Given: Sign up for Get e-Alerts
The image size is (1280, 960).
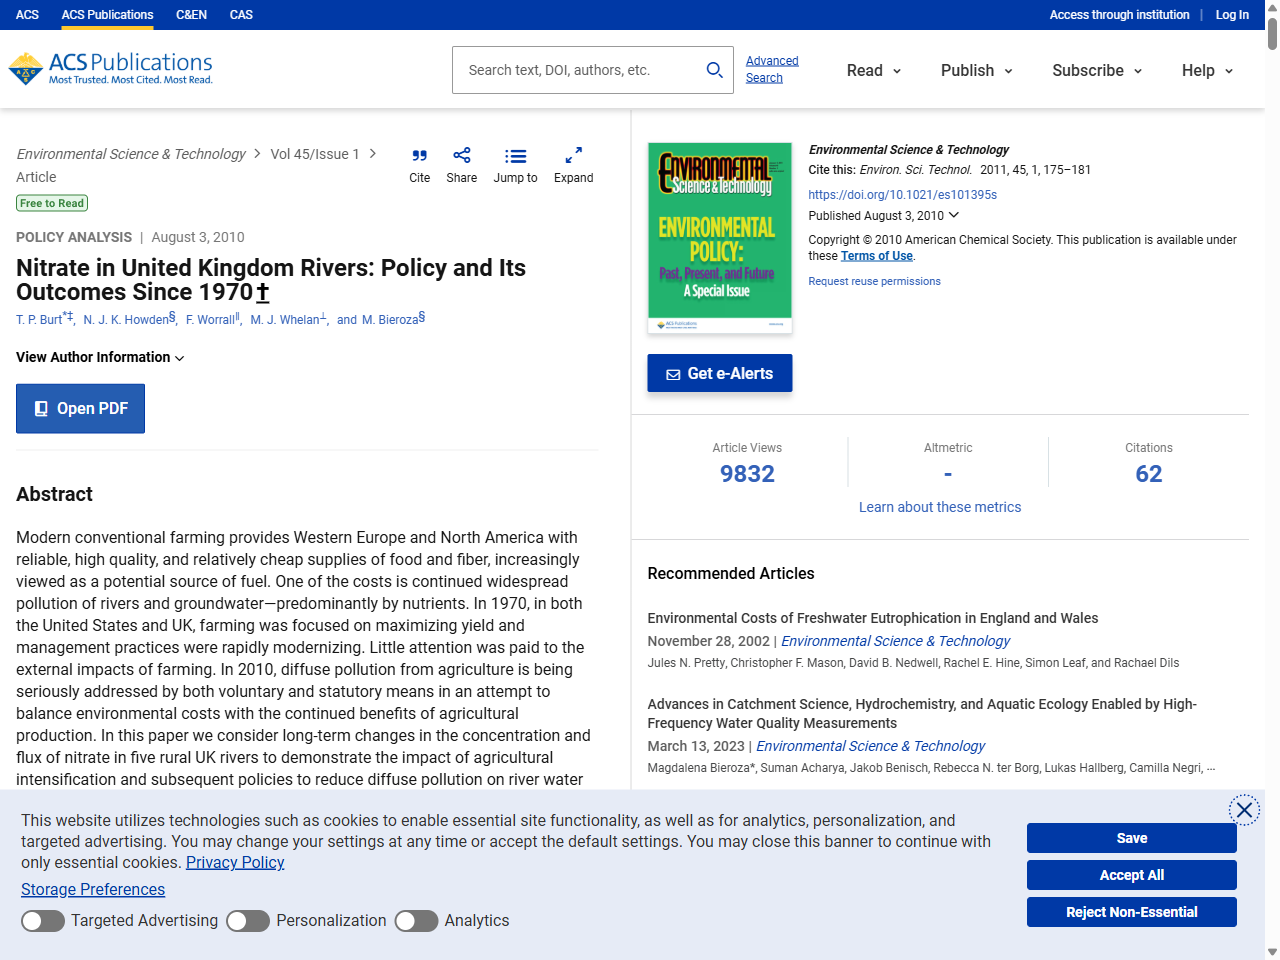Looking at the screenshot, I should (719, 373).
